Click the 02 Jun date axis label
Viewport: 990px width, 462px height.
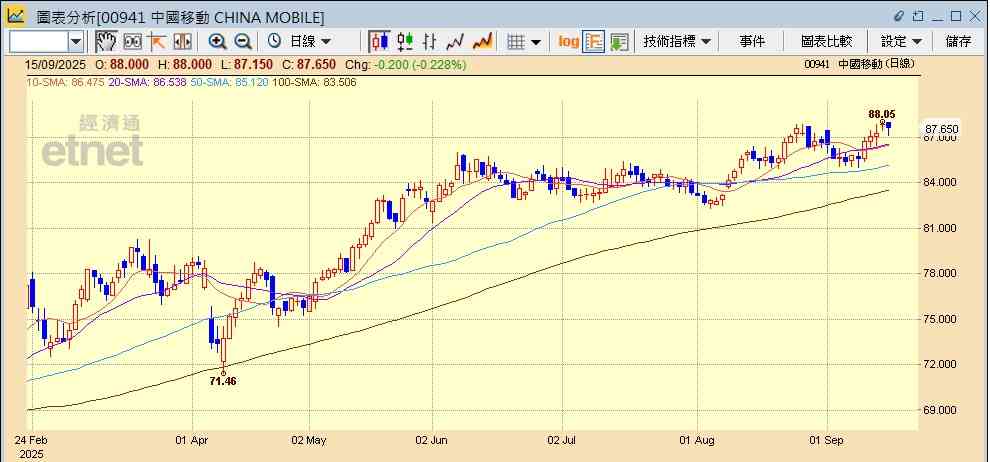pyautogui.click(x=432, y=440)
